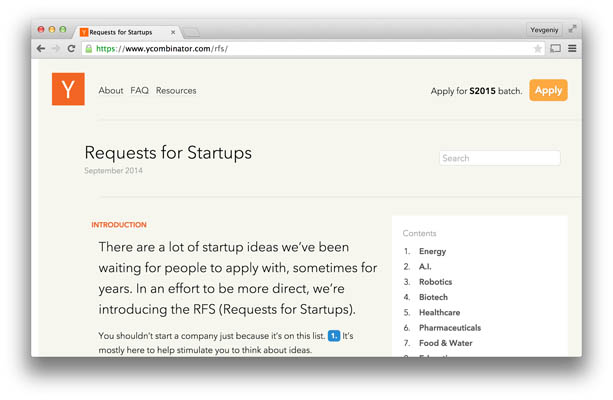Go to Robotics section from Contents
The height and width of the screenshot is (400, 613).
pos(435,282)
